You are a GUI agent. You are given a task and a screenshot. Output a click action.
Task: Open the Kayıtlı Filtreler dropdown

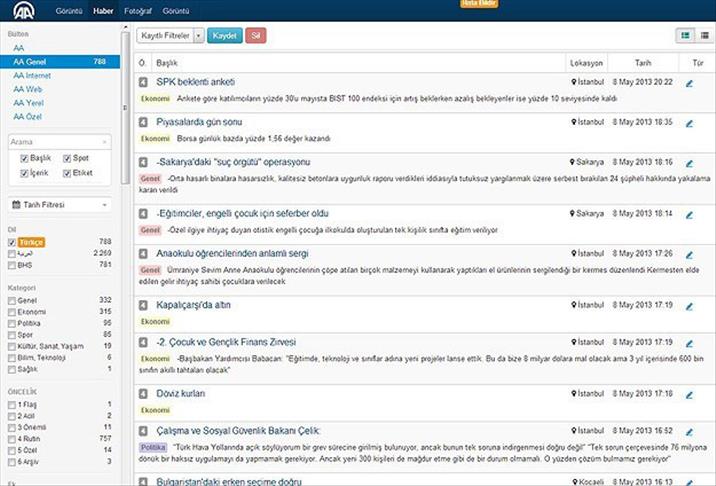[x=170, y=35]
